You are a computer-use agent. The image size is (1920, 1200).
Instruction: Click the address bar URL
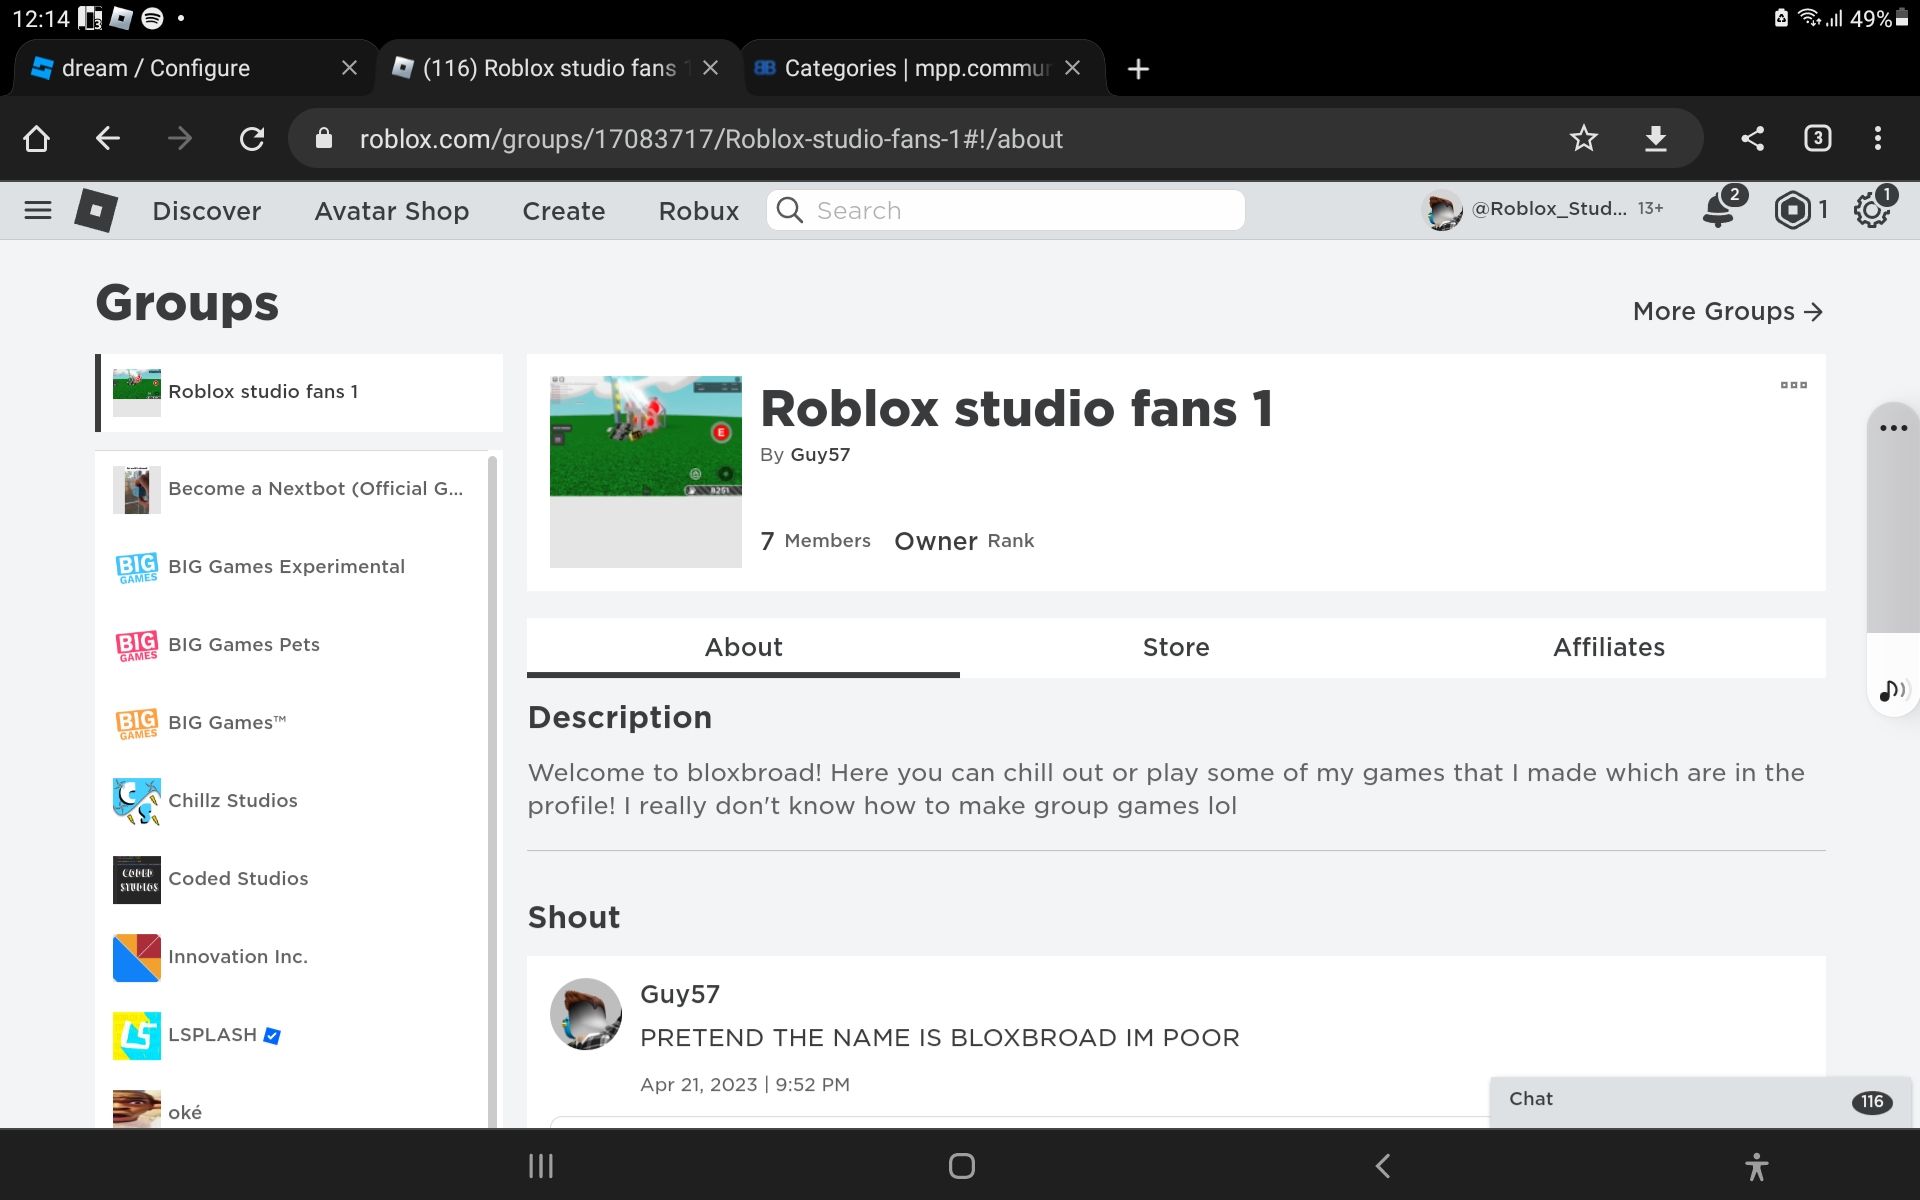(711, 139)
